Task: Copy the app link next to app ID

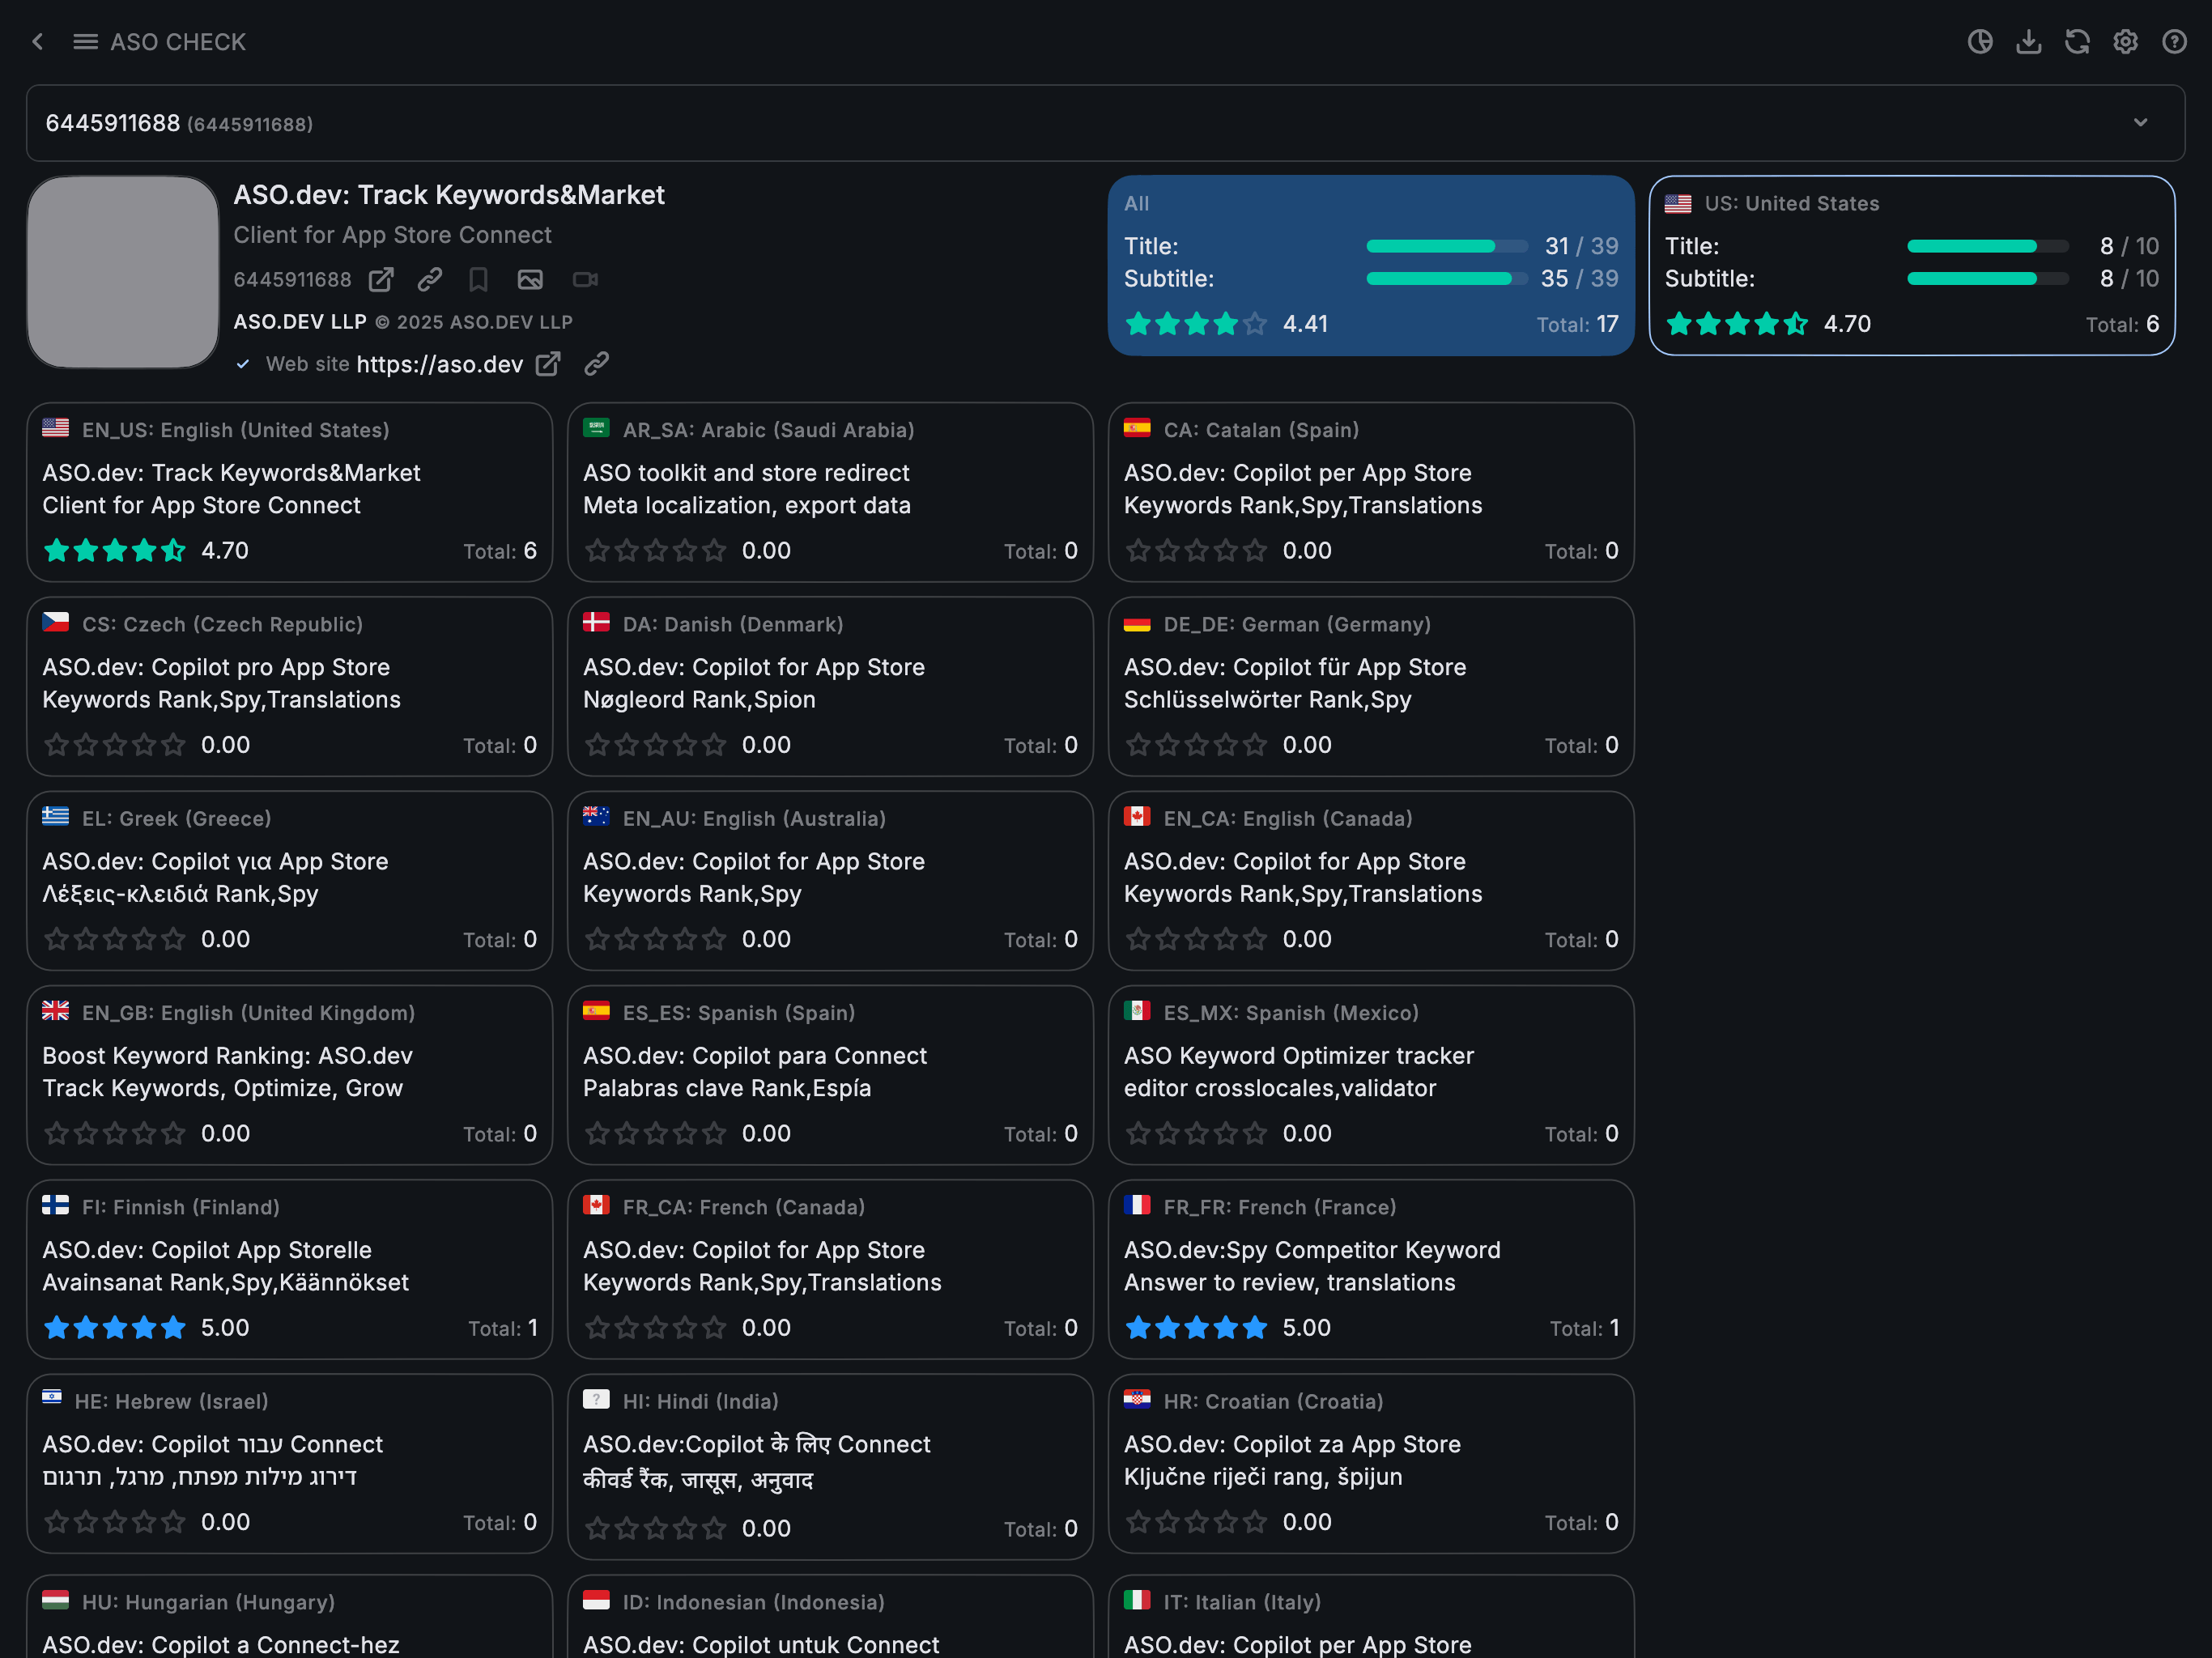Action: (430, 280)
